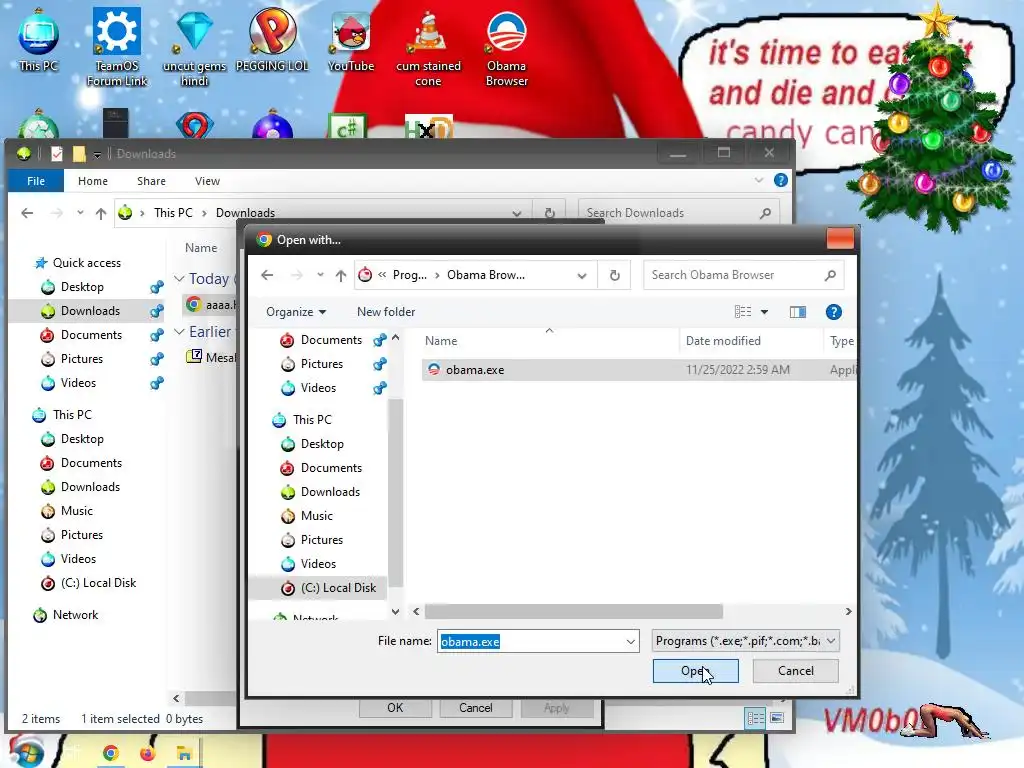1024x768 pixels.
Task: Click the Windows Start button
Action: click(x=25, y=752)
